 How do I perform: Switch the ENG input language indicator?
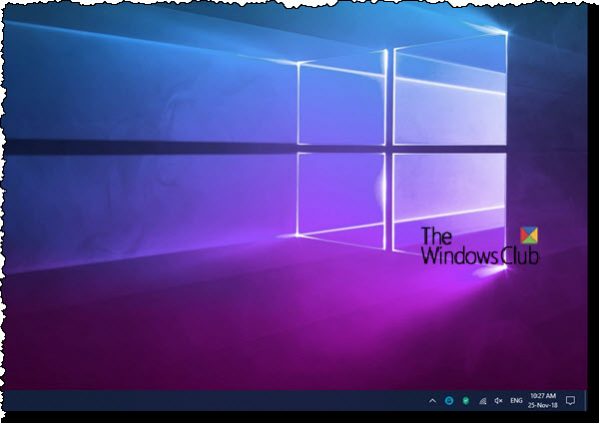click(516, 401)
